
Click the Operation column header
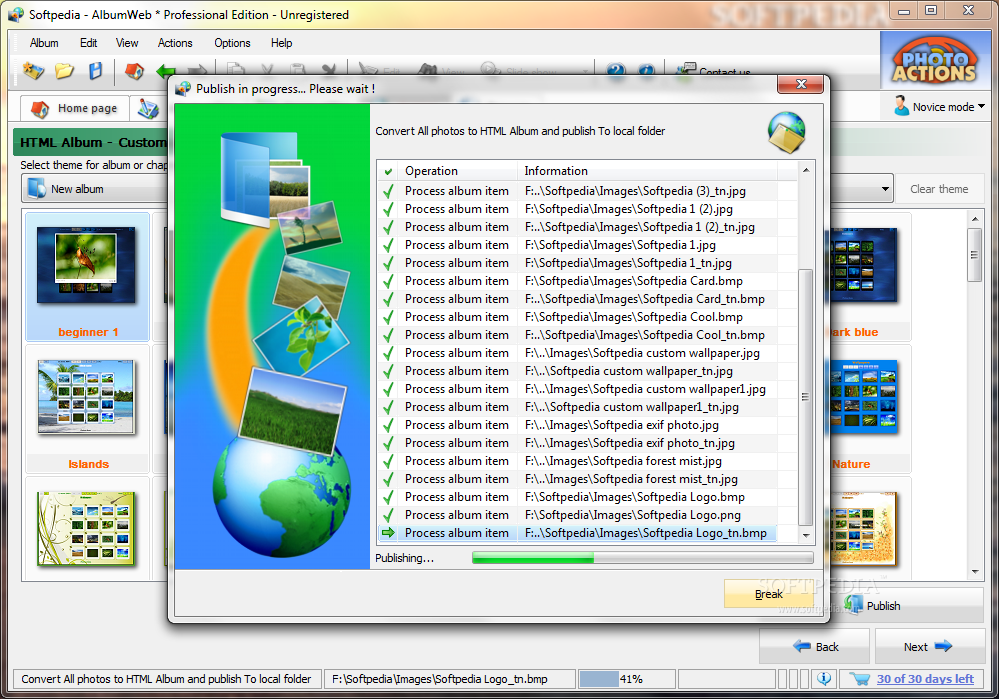(457, 171)
